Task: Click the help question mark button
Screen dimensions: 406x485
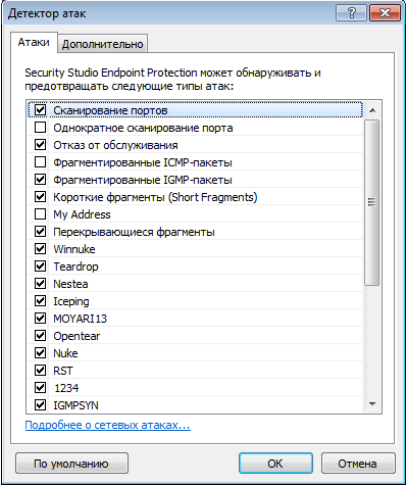Action: [351, 13]
